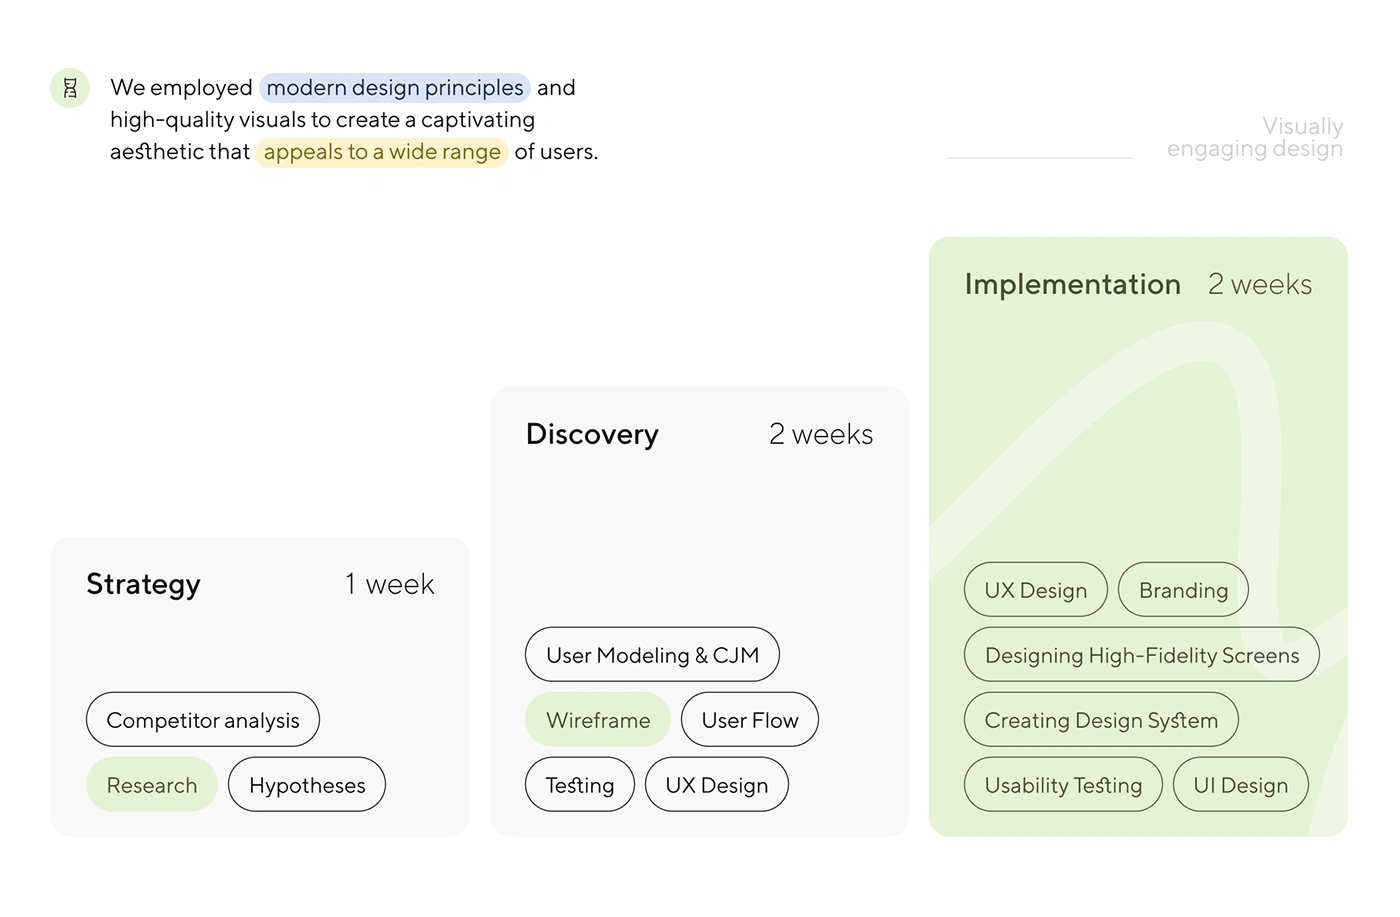Click the Creating Design System tag
The image size is (1400, 917).
pyautogui.click(x=1101, y=720)
